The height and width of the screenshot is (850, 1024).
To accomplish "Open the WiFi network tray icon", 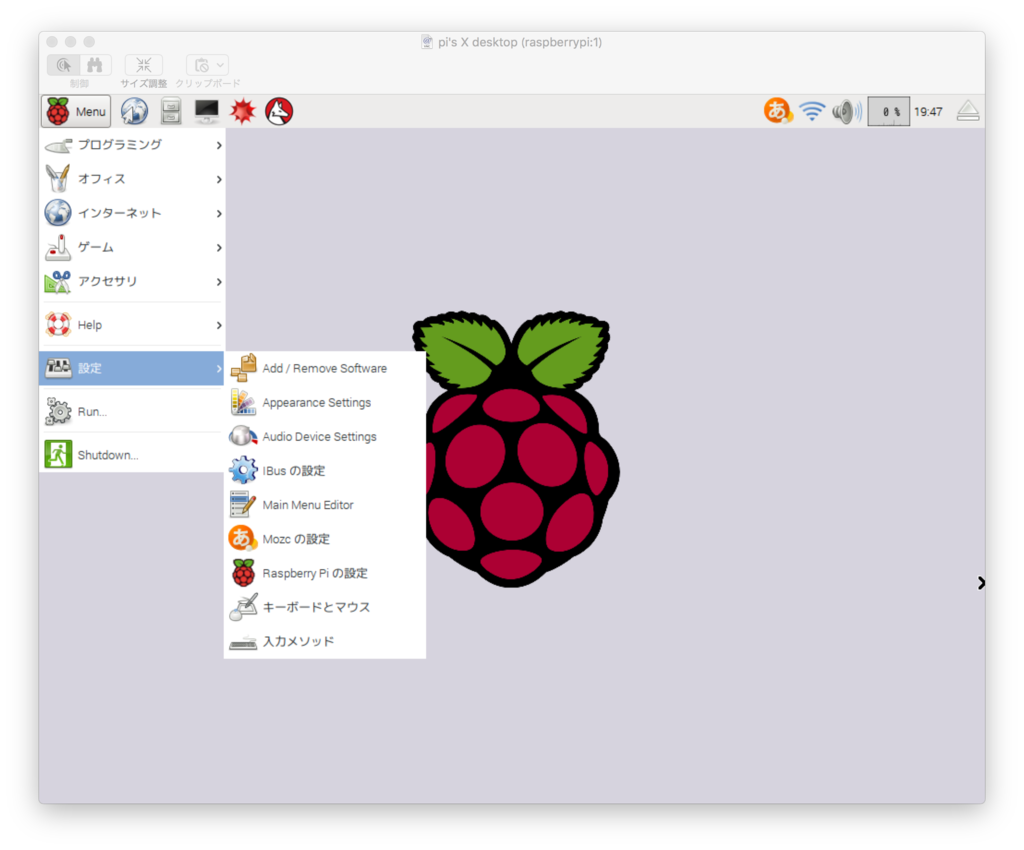I will coord(812,111).
